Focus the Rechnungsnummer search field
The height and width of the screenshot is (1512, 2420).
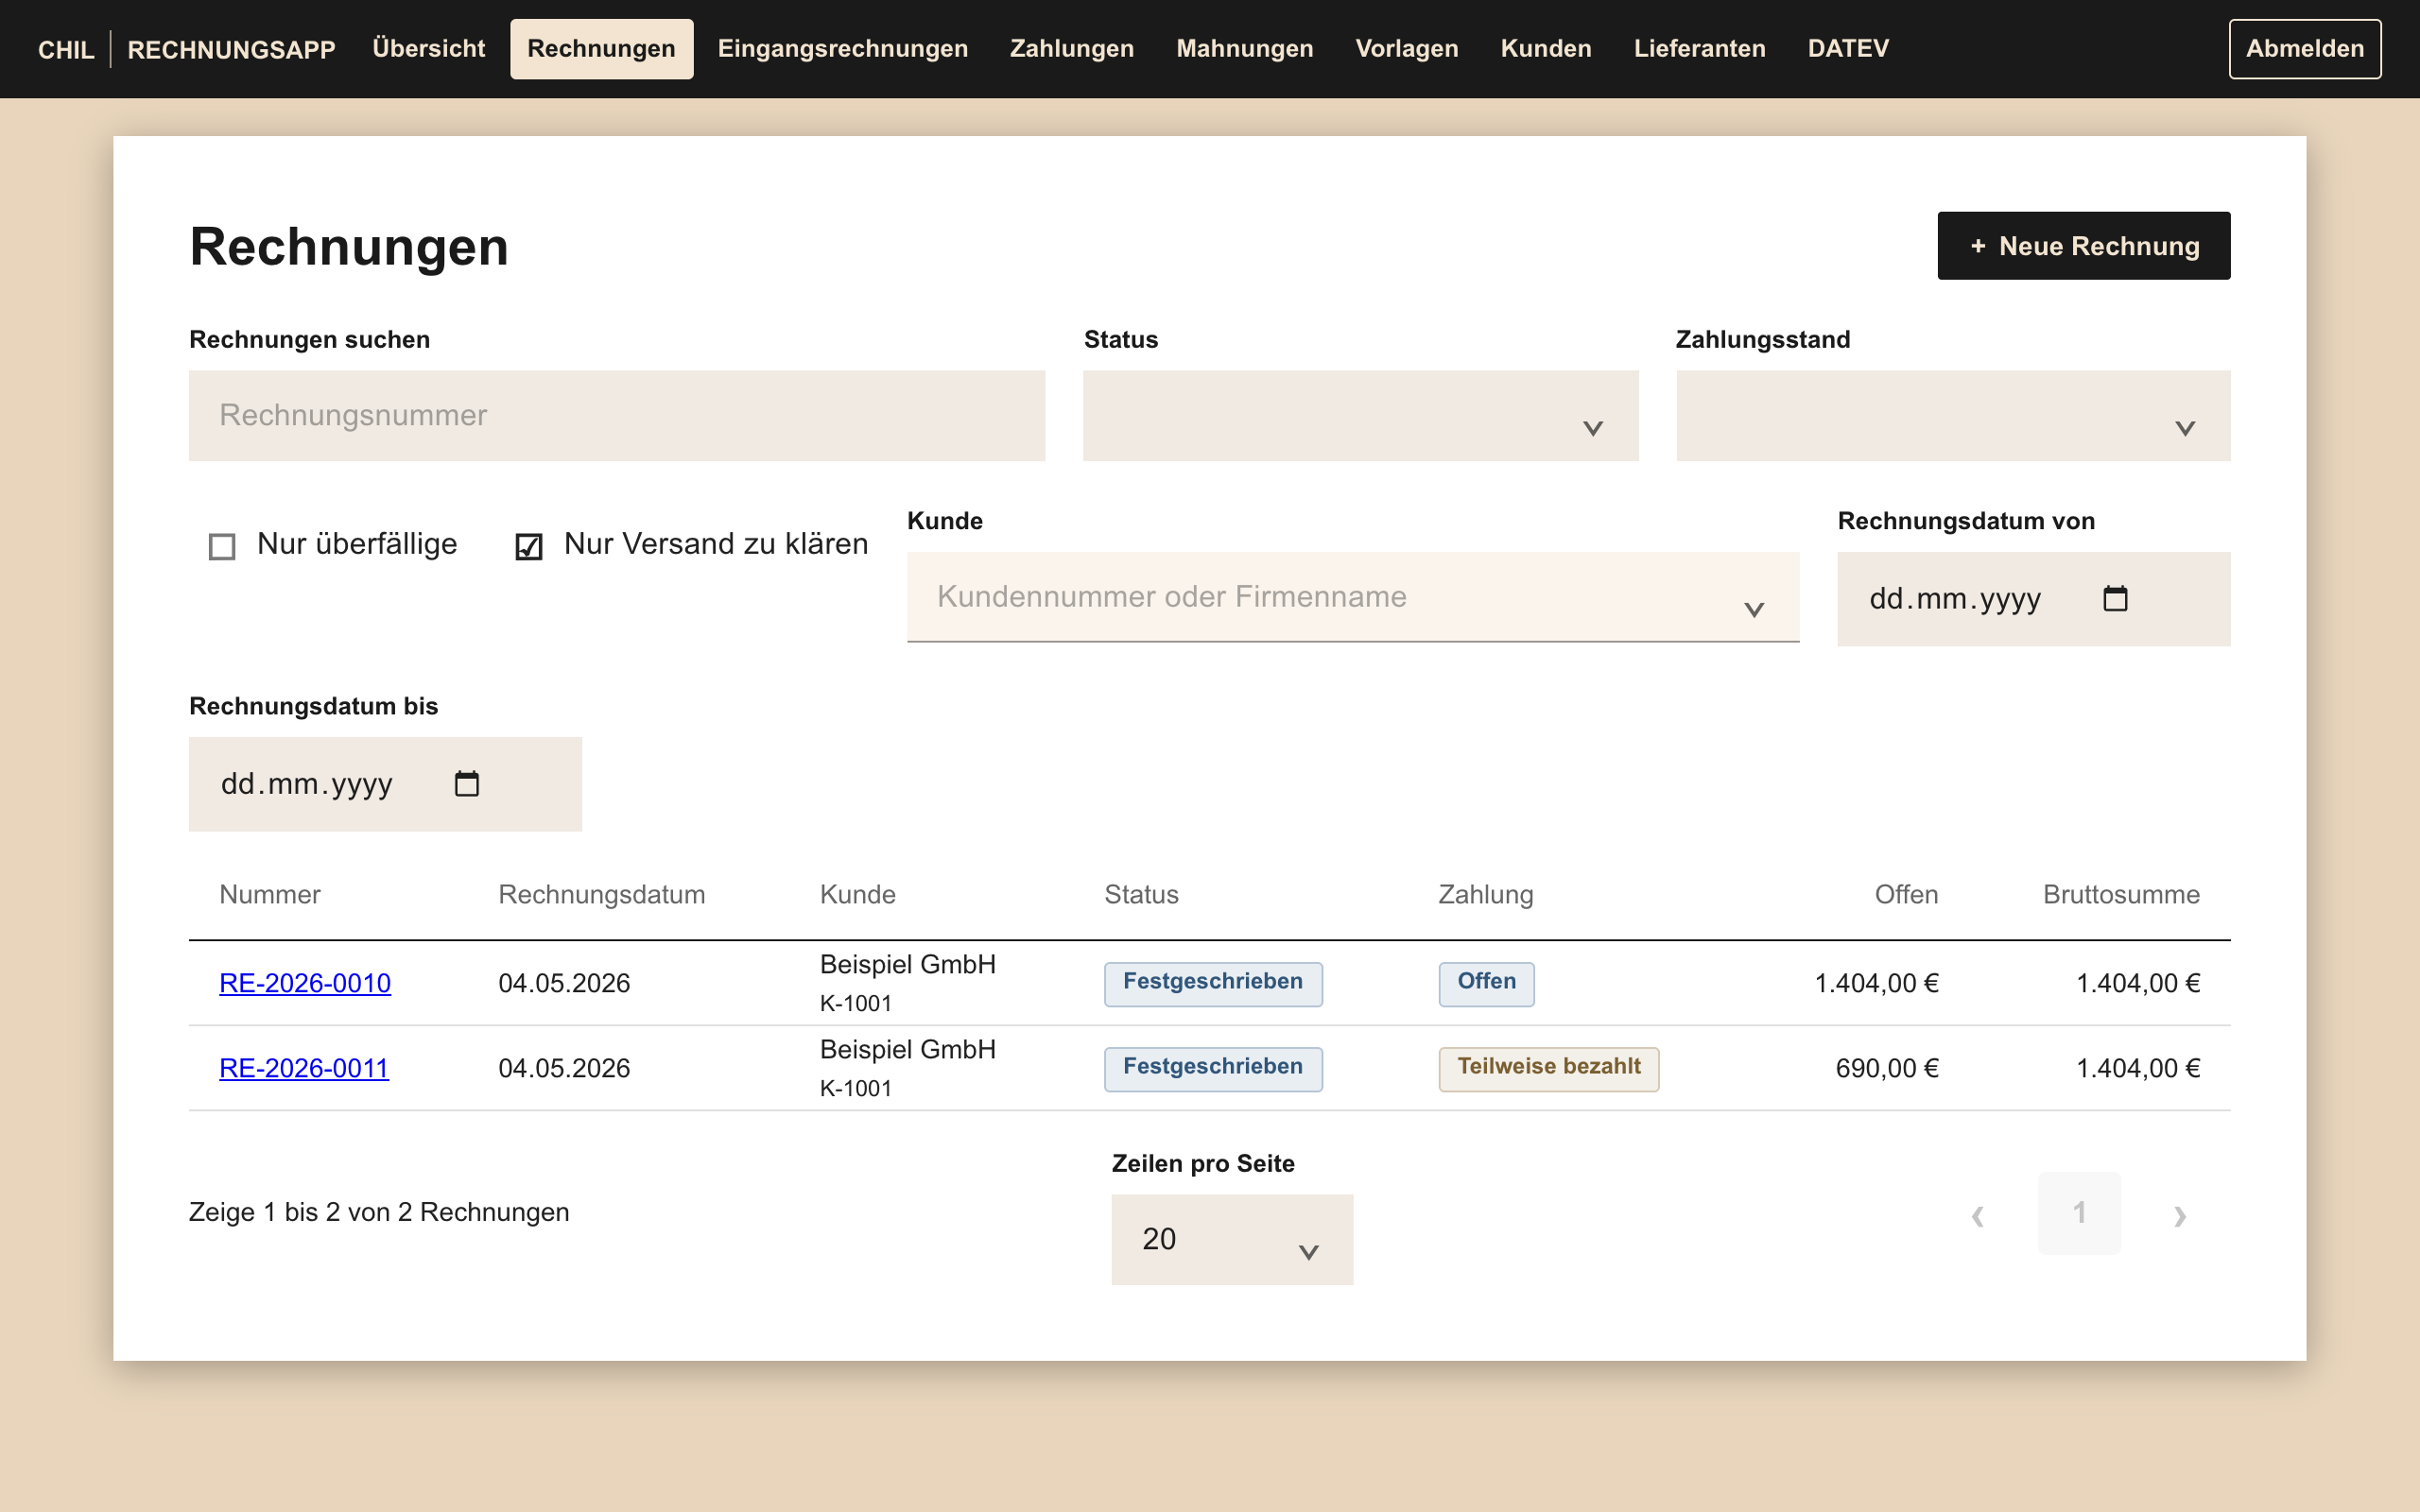[x=617, y=415]
